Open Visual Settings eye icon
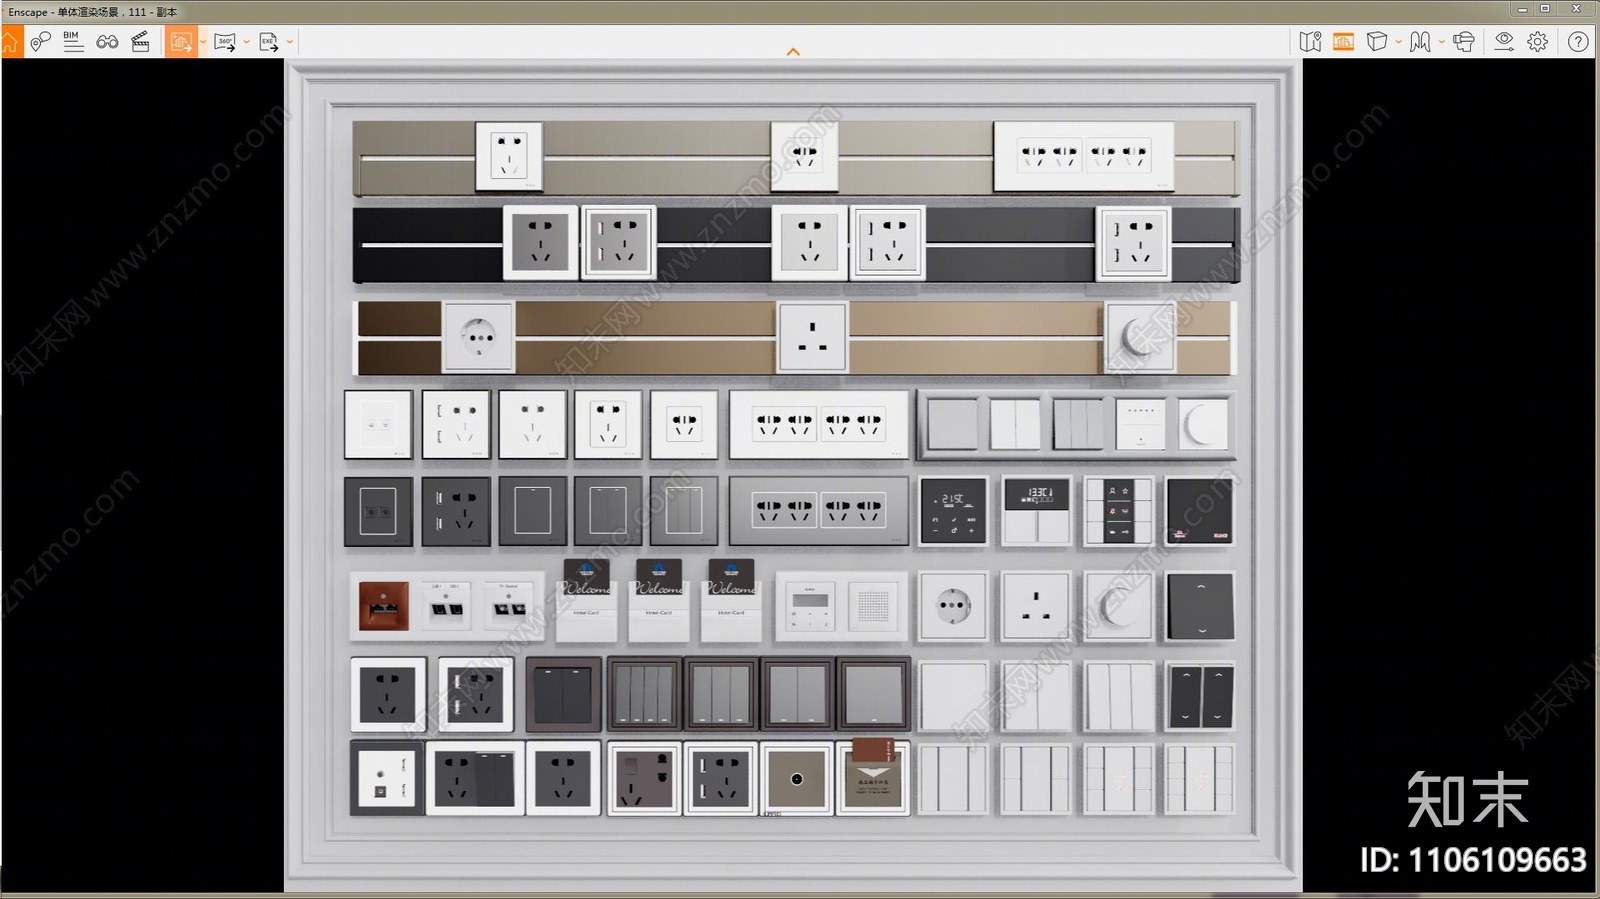1600x899 pixels. (x=1504, y=42)
